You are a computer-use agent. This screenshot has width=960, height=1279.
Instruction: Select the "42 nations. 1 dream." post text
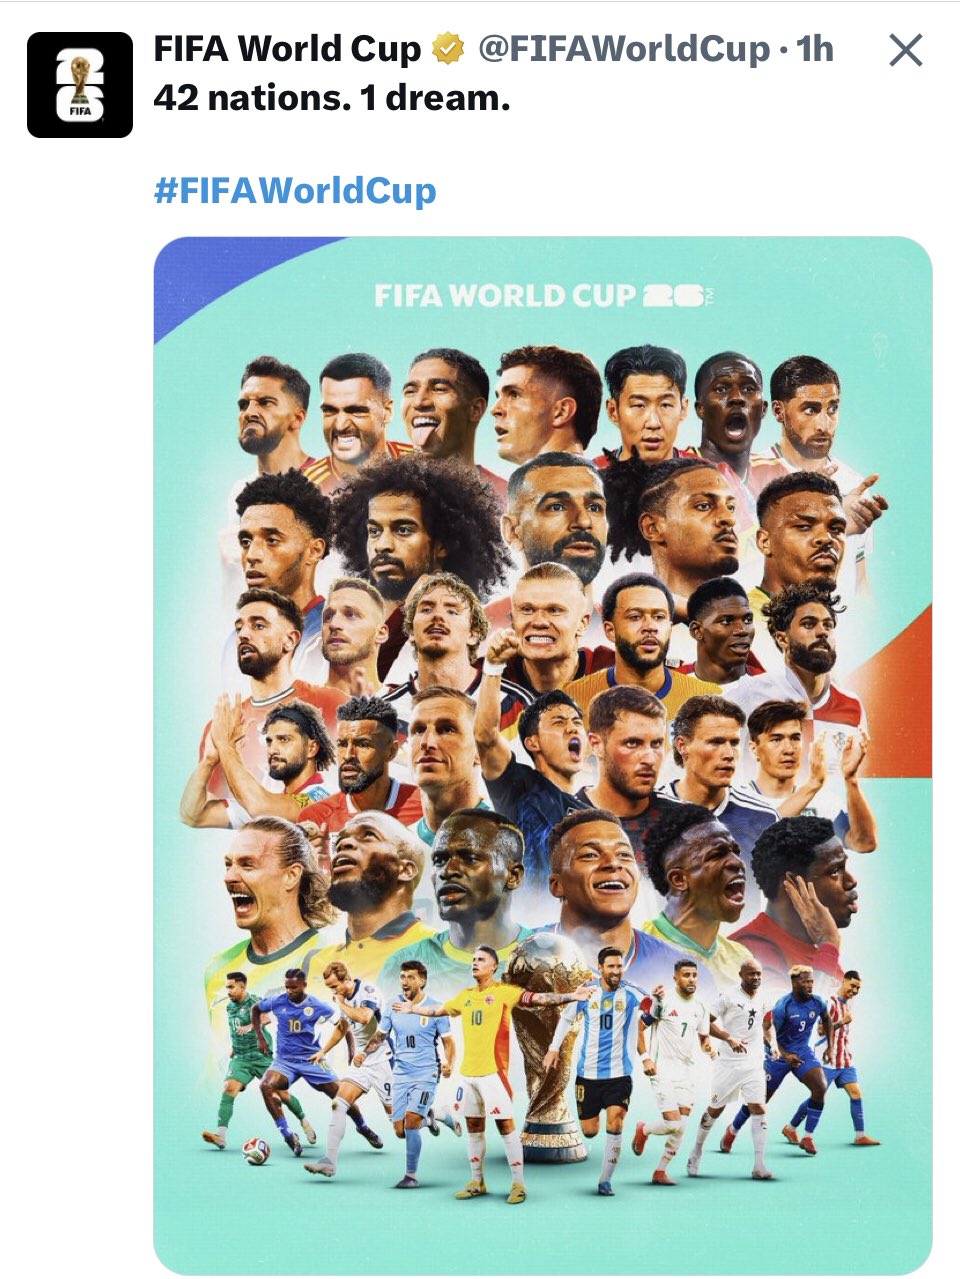(x=332, y=98)
